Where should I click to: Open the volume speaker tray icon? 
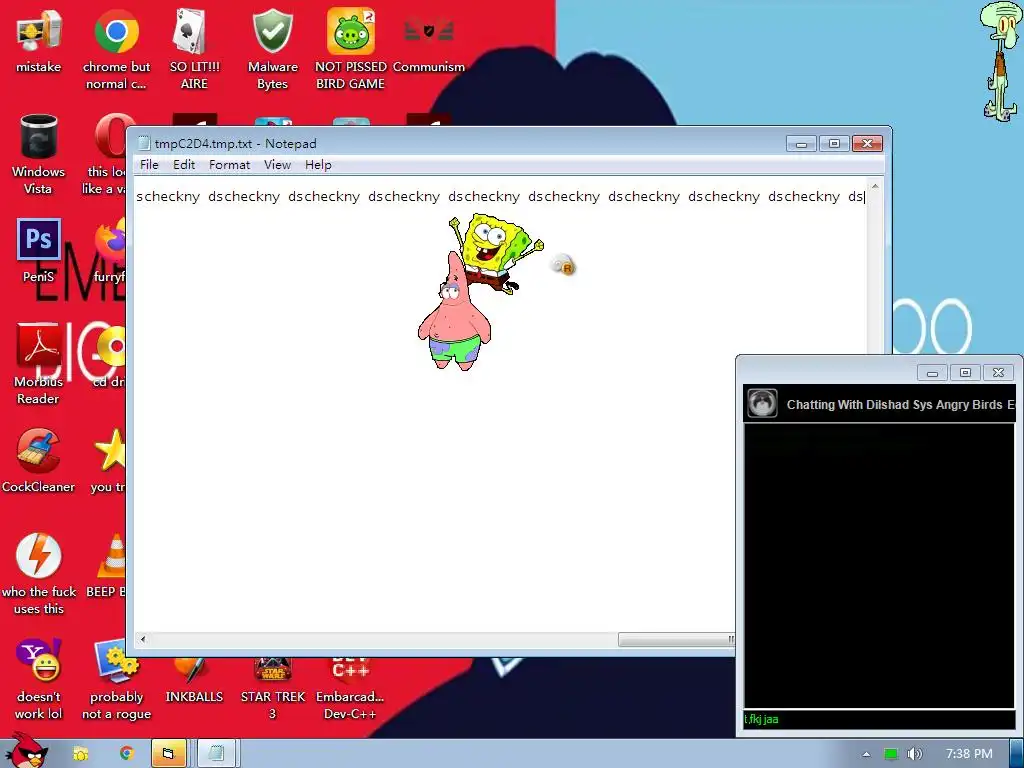[x=915, y=754]
